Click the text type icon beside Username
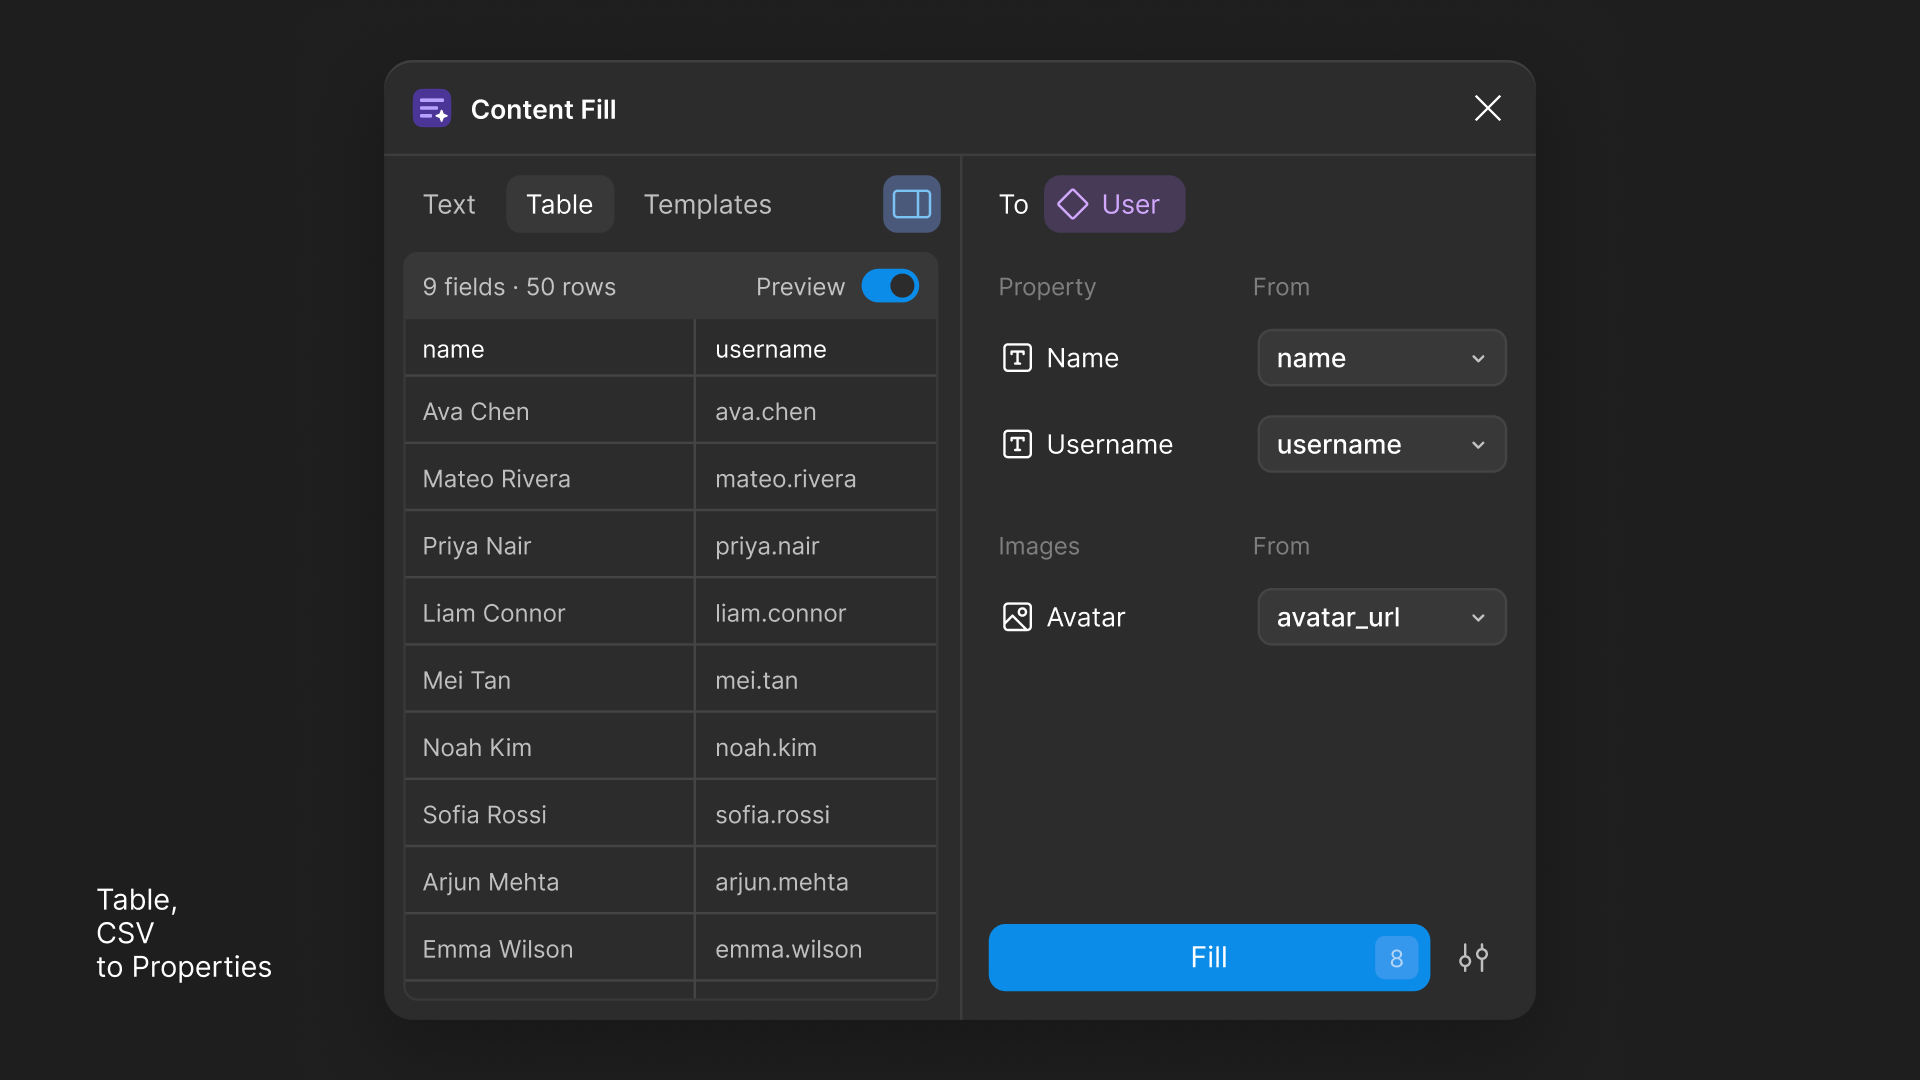The width and height of the screenshot is (1920, 1080). 1017,444
